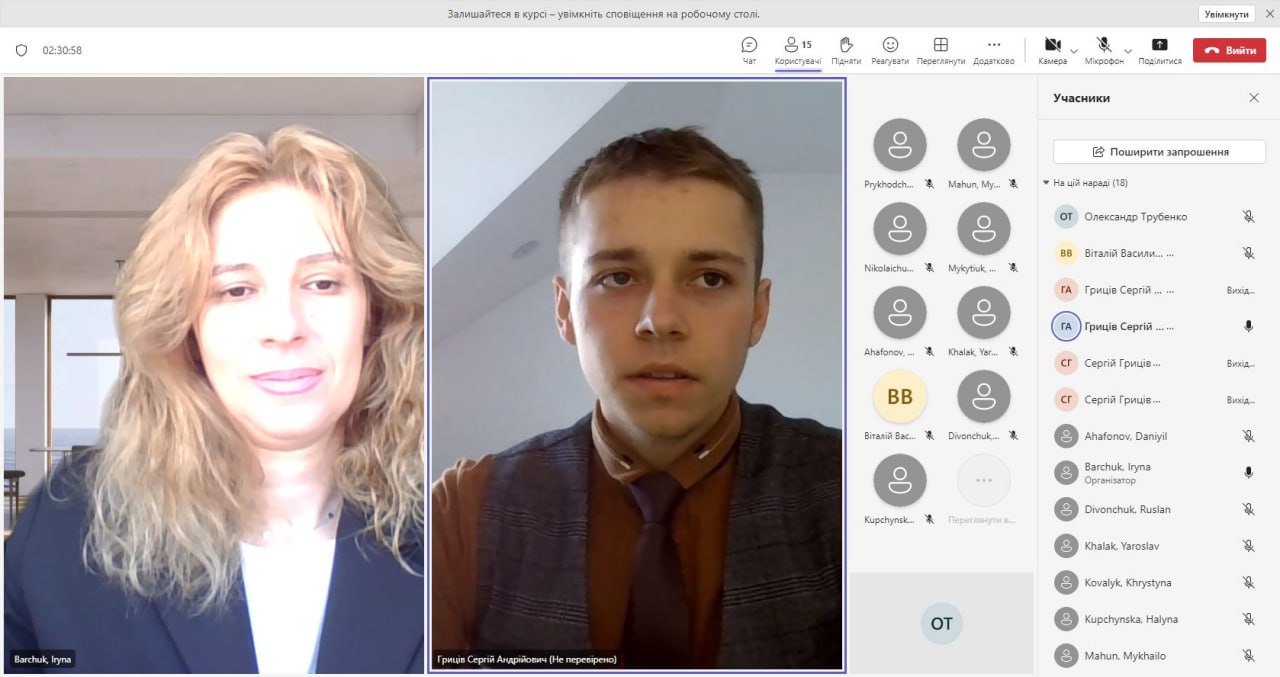Select Олександр Трубенко in participants list
Image resolution: width=1280 pixels, height=677 pixels.
1135,217
